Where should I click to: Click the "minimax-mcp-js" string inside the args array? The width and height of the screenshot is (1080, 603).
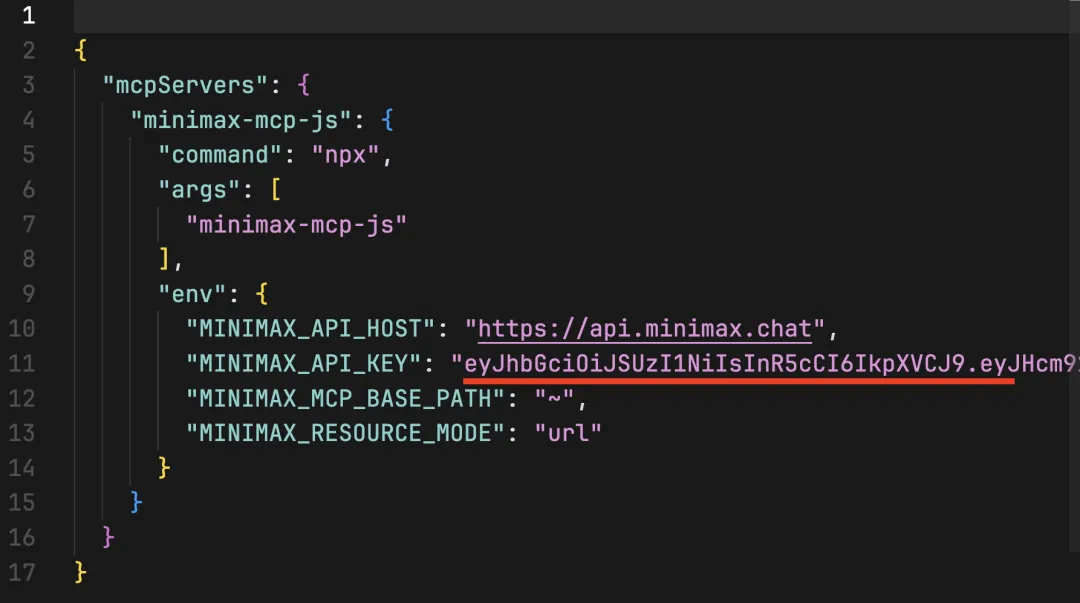click(x=296, y=225)
